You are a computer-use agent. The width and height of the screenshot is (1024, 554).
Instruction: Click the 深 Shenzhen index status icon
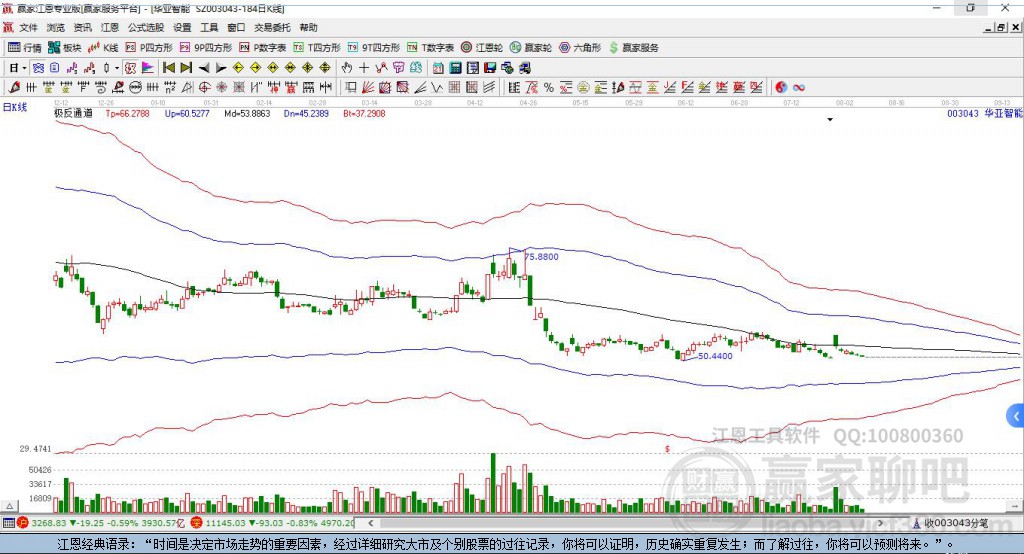197,523
